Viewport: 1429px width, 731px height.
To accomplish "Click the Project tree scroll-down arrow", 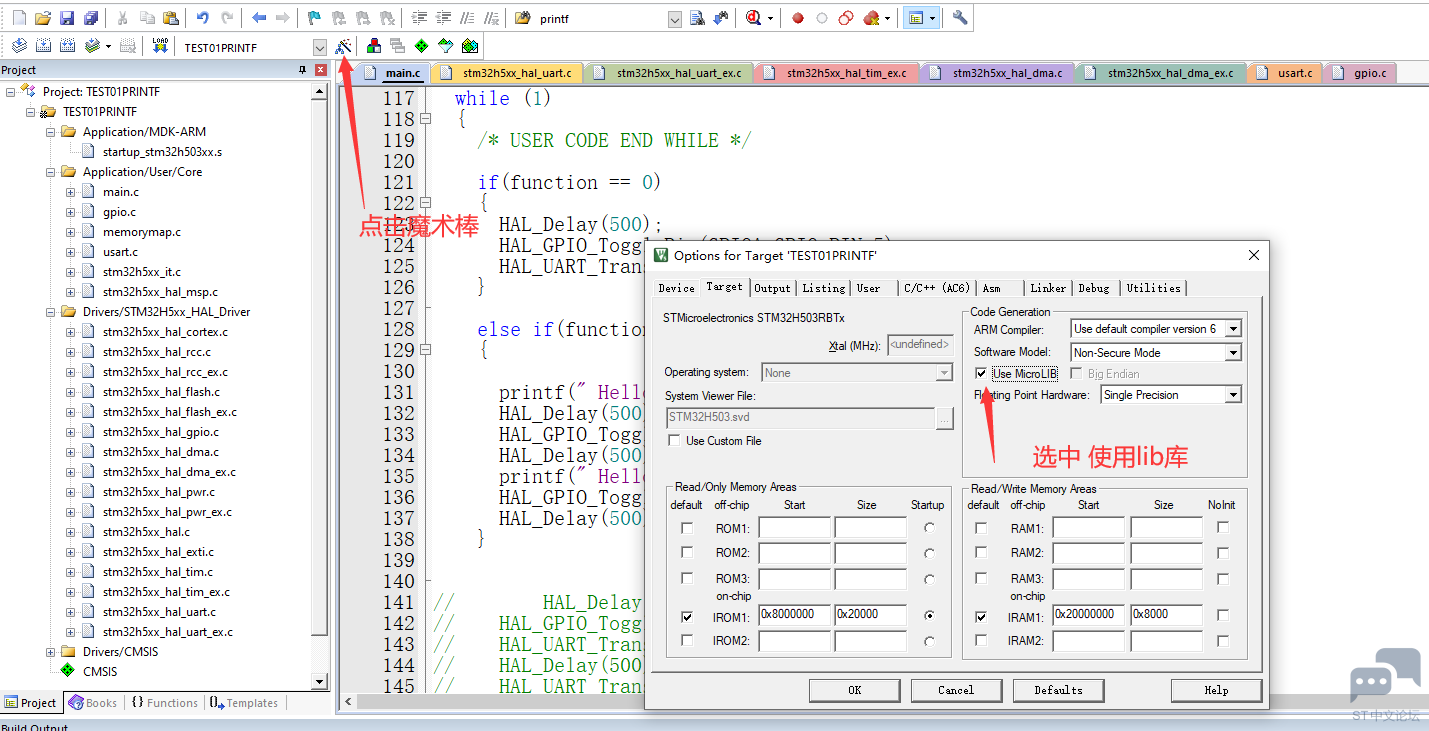I will coord(320,682).
